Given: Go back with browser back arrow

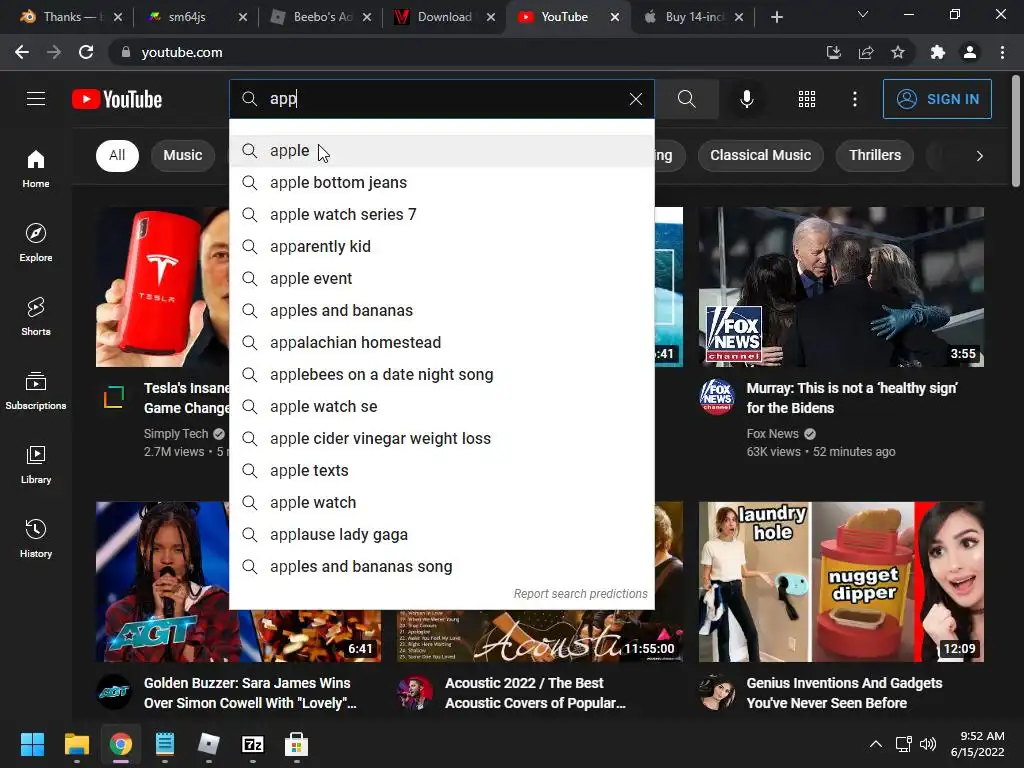Looking at the screenshot, I should [22, 52].
